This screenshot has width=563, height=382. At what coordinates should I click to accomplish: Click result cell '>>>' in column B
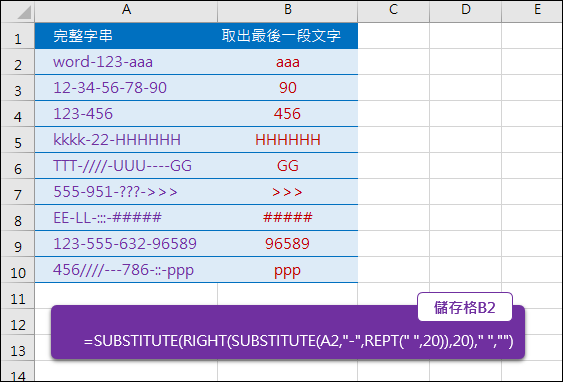(288, 192)
